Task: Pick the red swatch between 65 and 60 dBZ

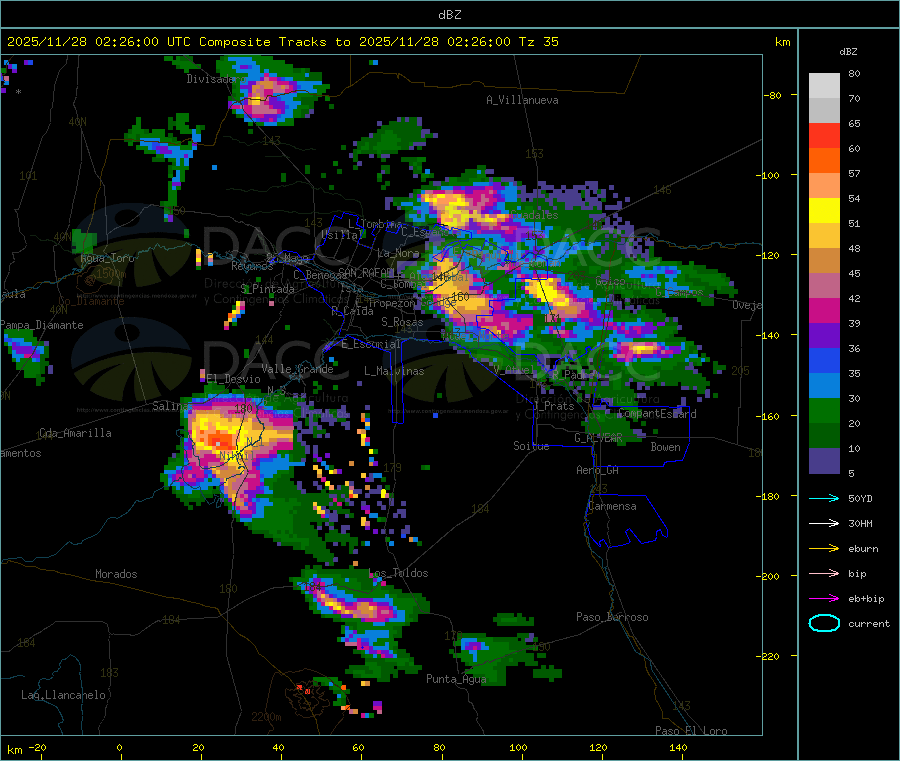Action: tap(824, 135)
